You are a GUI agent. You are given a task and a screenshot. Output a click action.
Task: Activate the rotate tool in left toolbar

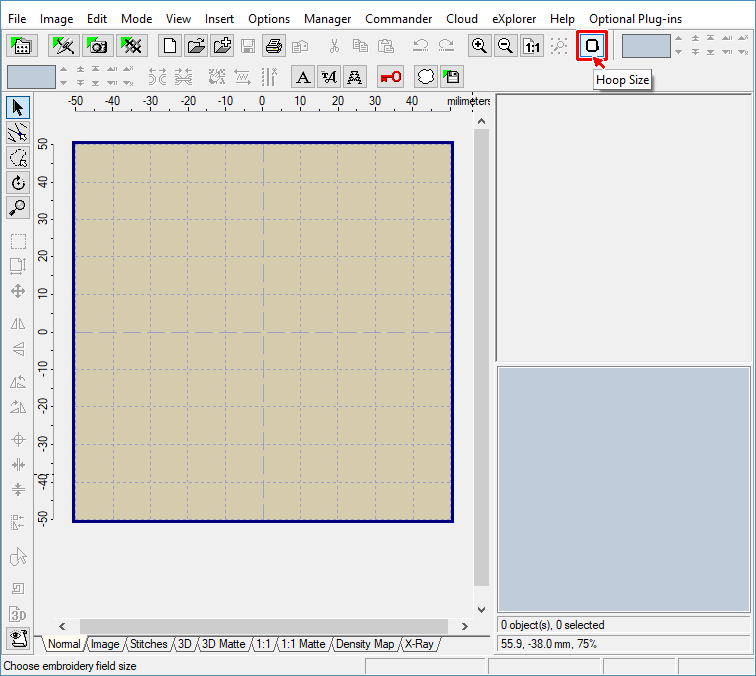(x=18, y=183)
